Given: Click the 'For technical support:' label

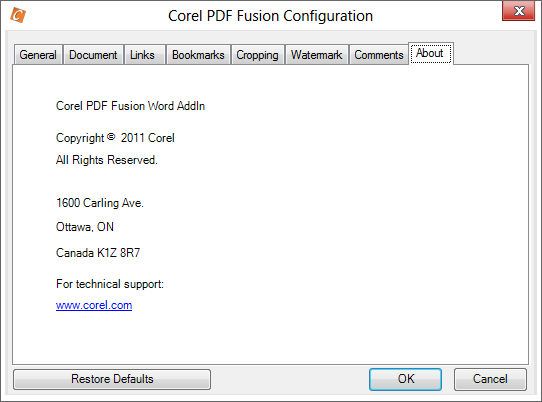Looking at the screenshot, I should coord(110,284).
